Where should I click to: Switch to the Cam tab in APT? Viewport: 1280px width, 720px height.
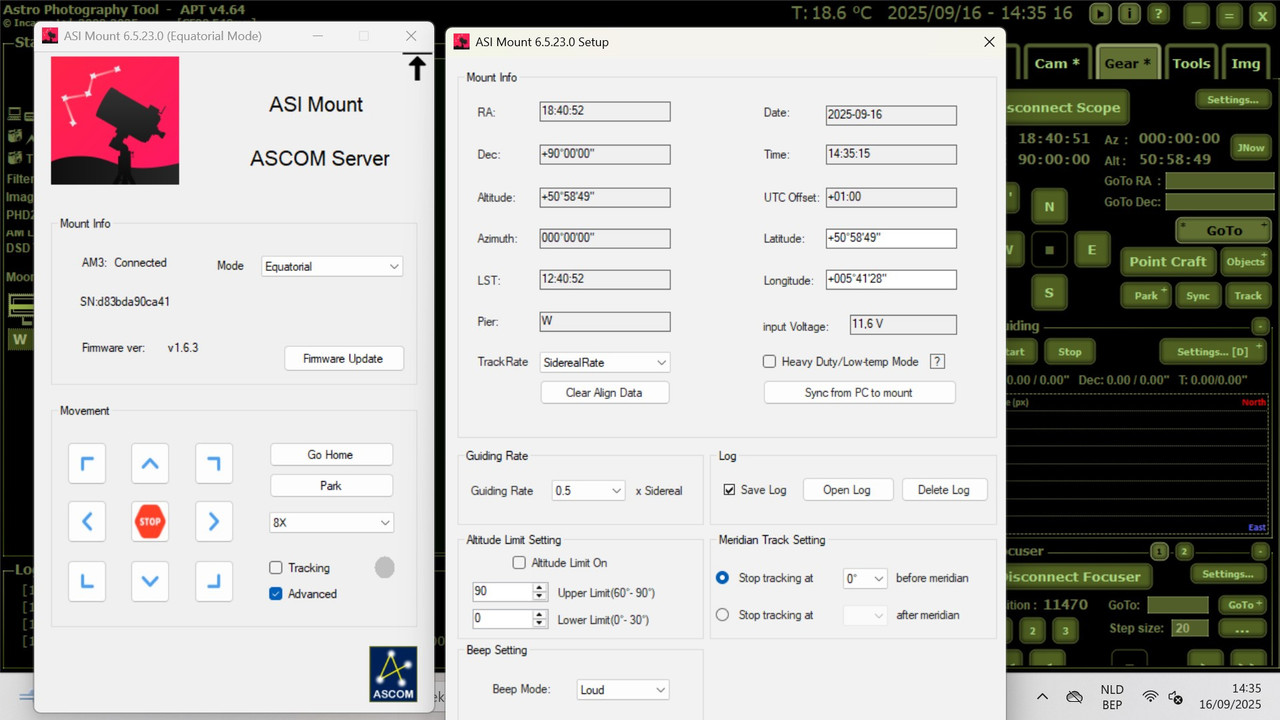click(1057, 63)
